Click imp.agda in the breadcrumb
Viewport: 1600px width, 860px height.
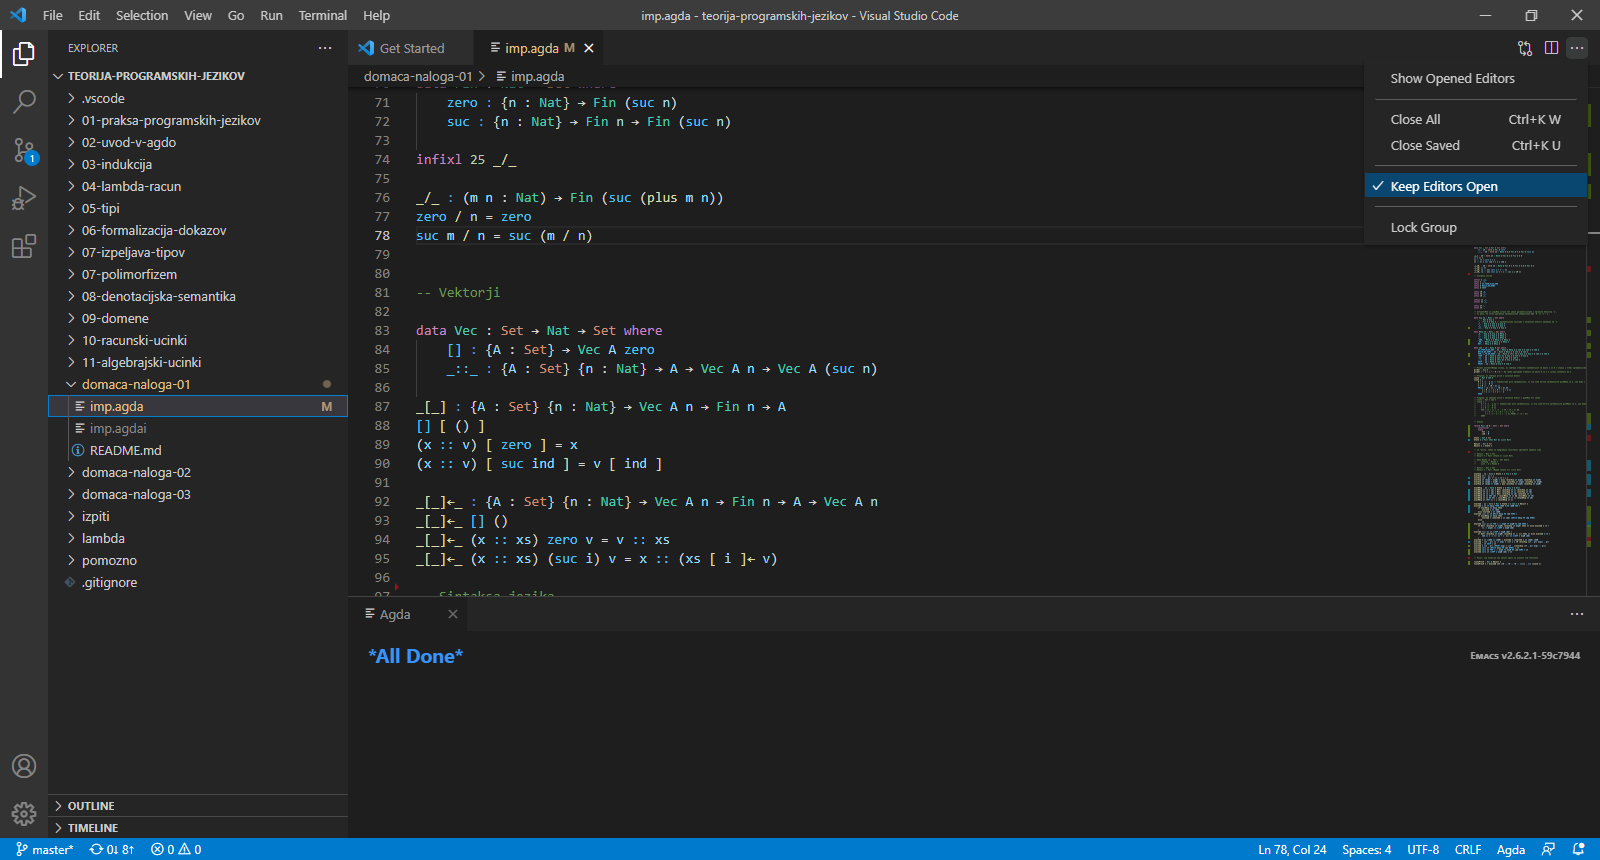pyautogui.click(x=531, y=76)
